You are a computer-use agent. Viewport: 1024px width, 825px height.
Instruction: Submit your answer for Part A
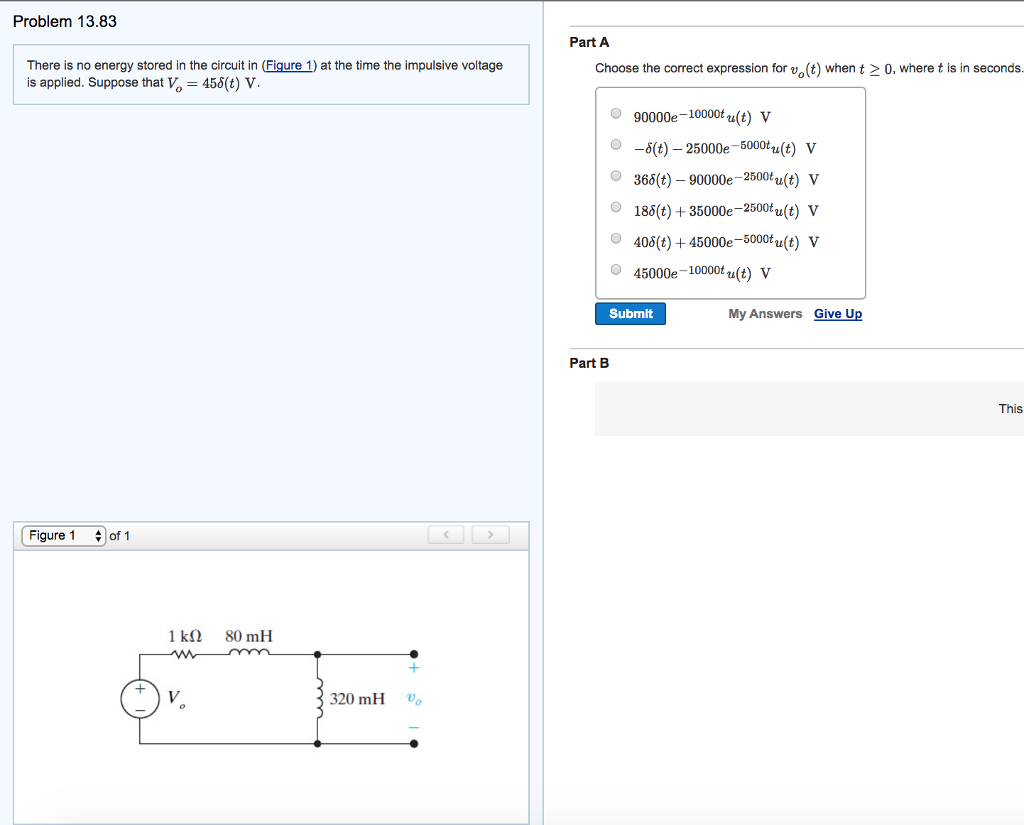pos(630,313)
